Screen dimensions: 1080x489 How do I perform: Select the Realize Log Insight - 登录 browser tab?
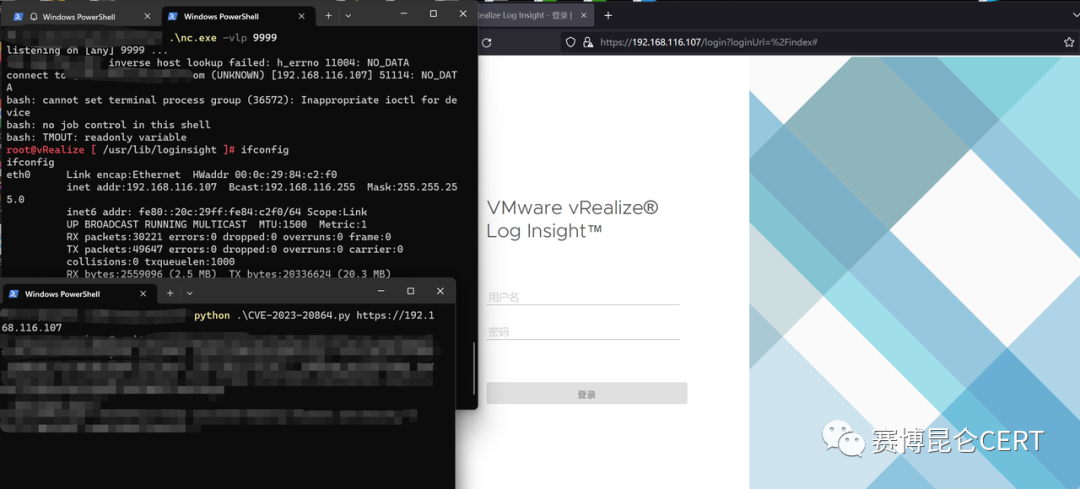pyautogui.click(x=536, y=15)
